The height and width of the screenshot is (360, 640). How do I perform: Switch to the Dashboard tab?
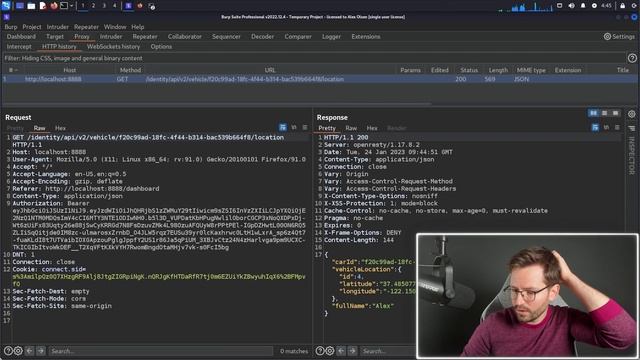pyautogui.click(x=21, y=37)
